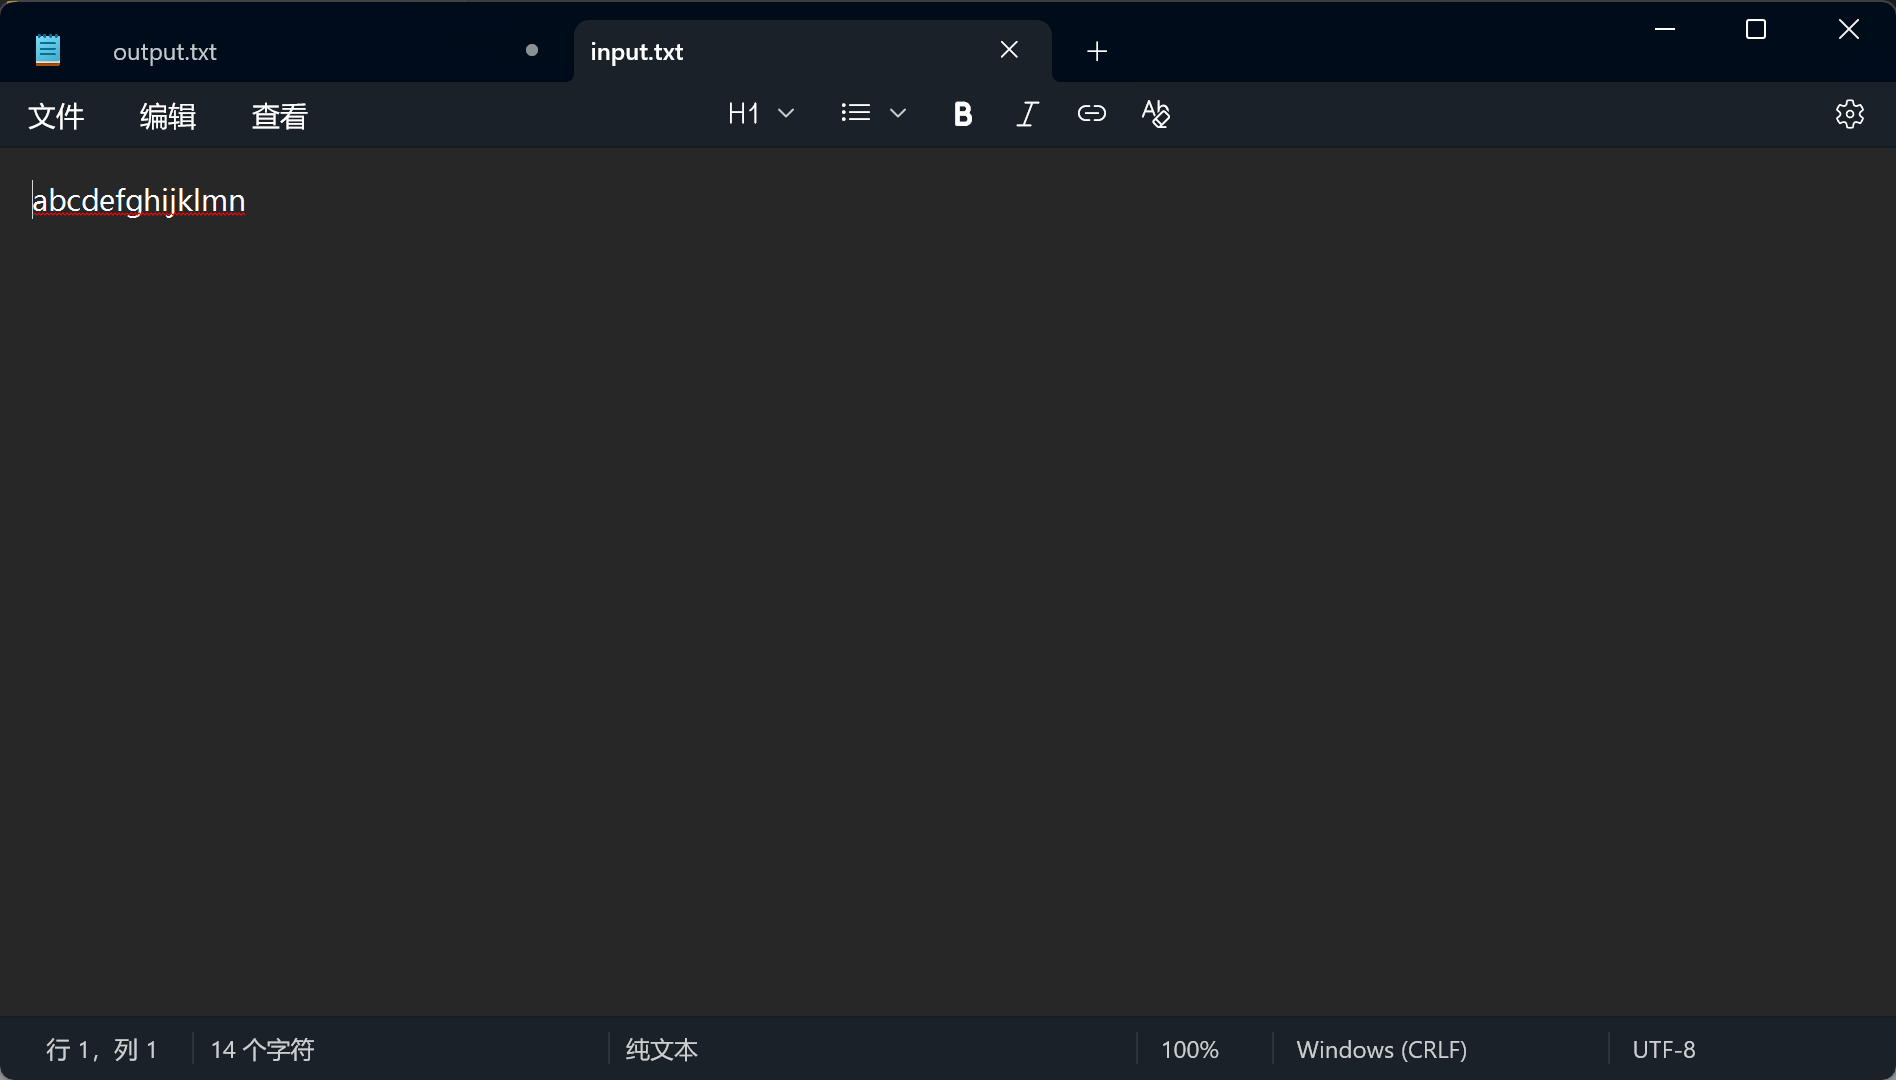
Task: Click the Windows (CRLF) line ending indicator
Action: [x=1382, y=1049]
